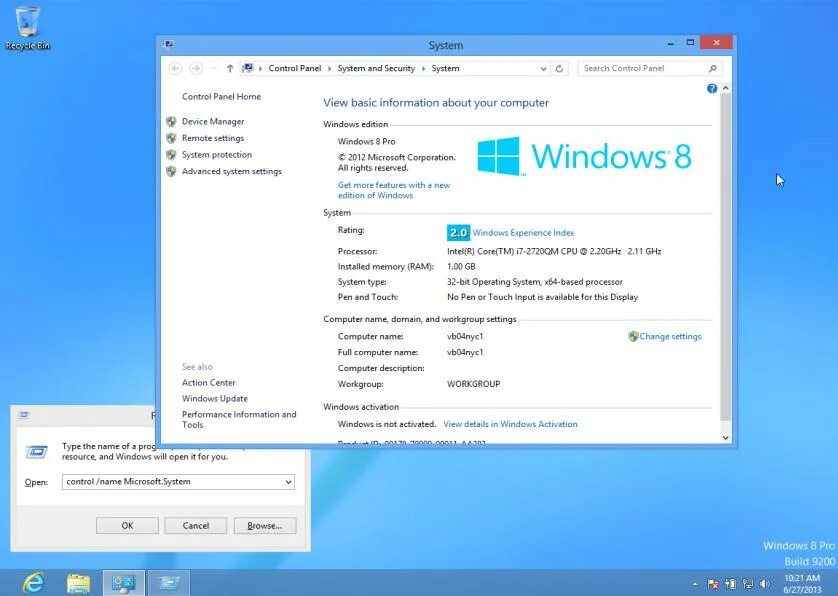Screen dimensions: 838x596
Task: Open the blue Help question mark icon
Action: pyautogui.click(x=712, y=89)
